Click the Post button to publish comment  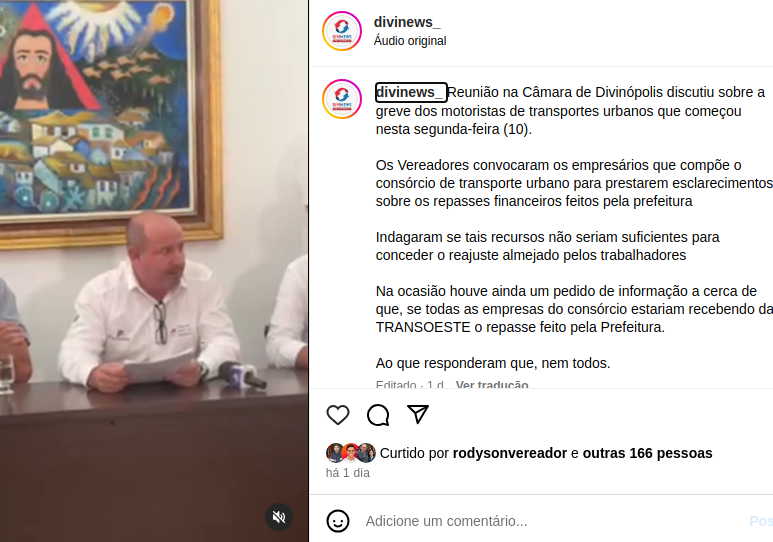(761, 521)
